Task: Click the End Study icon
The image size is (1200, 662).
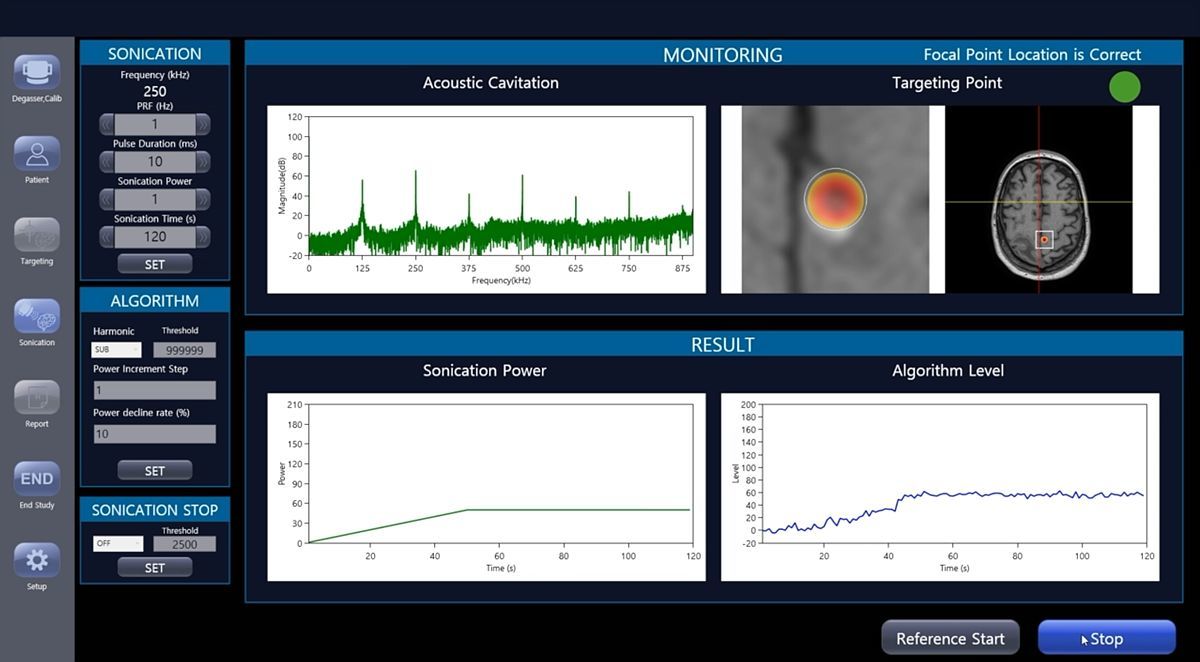Action: 37,479
